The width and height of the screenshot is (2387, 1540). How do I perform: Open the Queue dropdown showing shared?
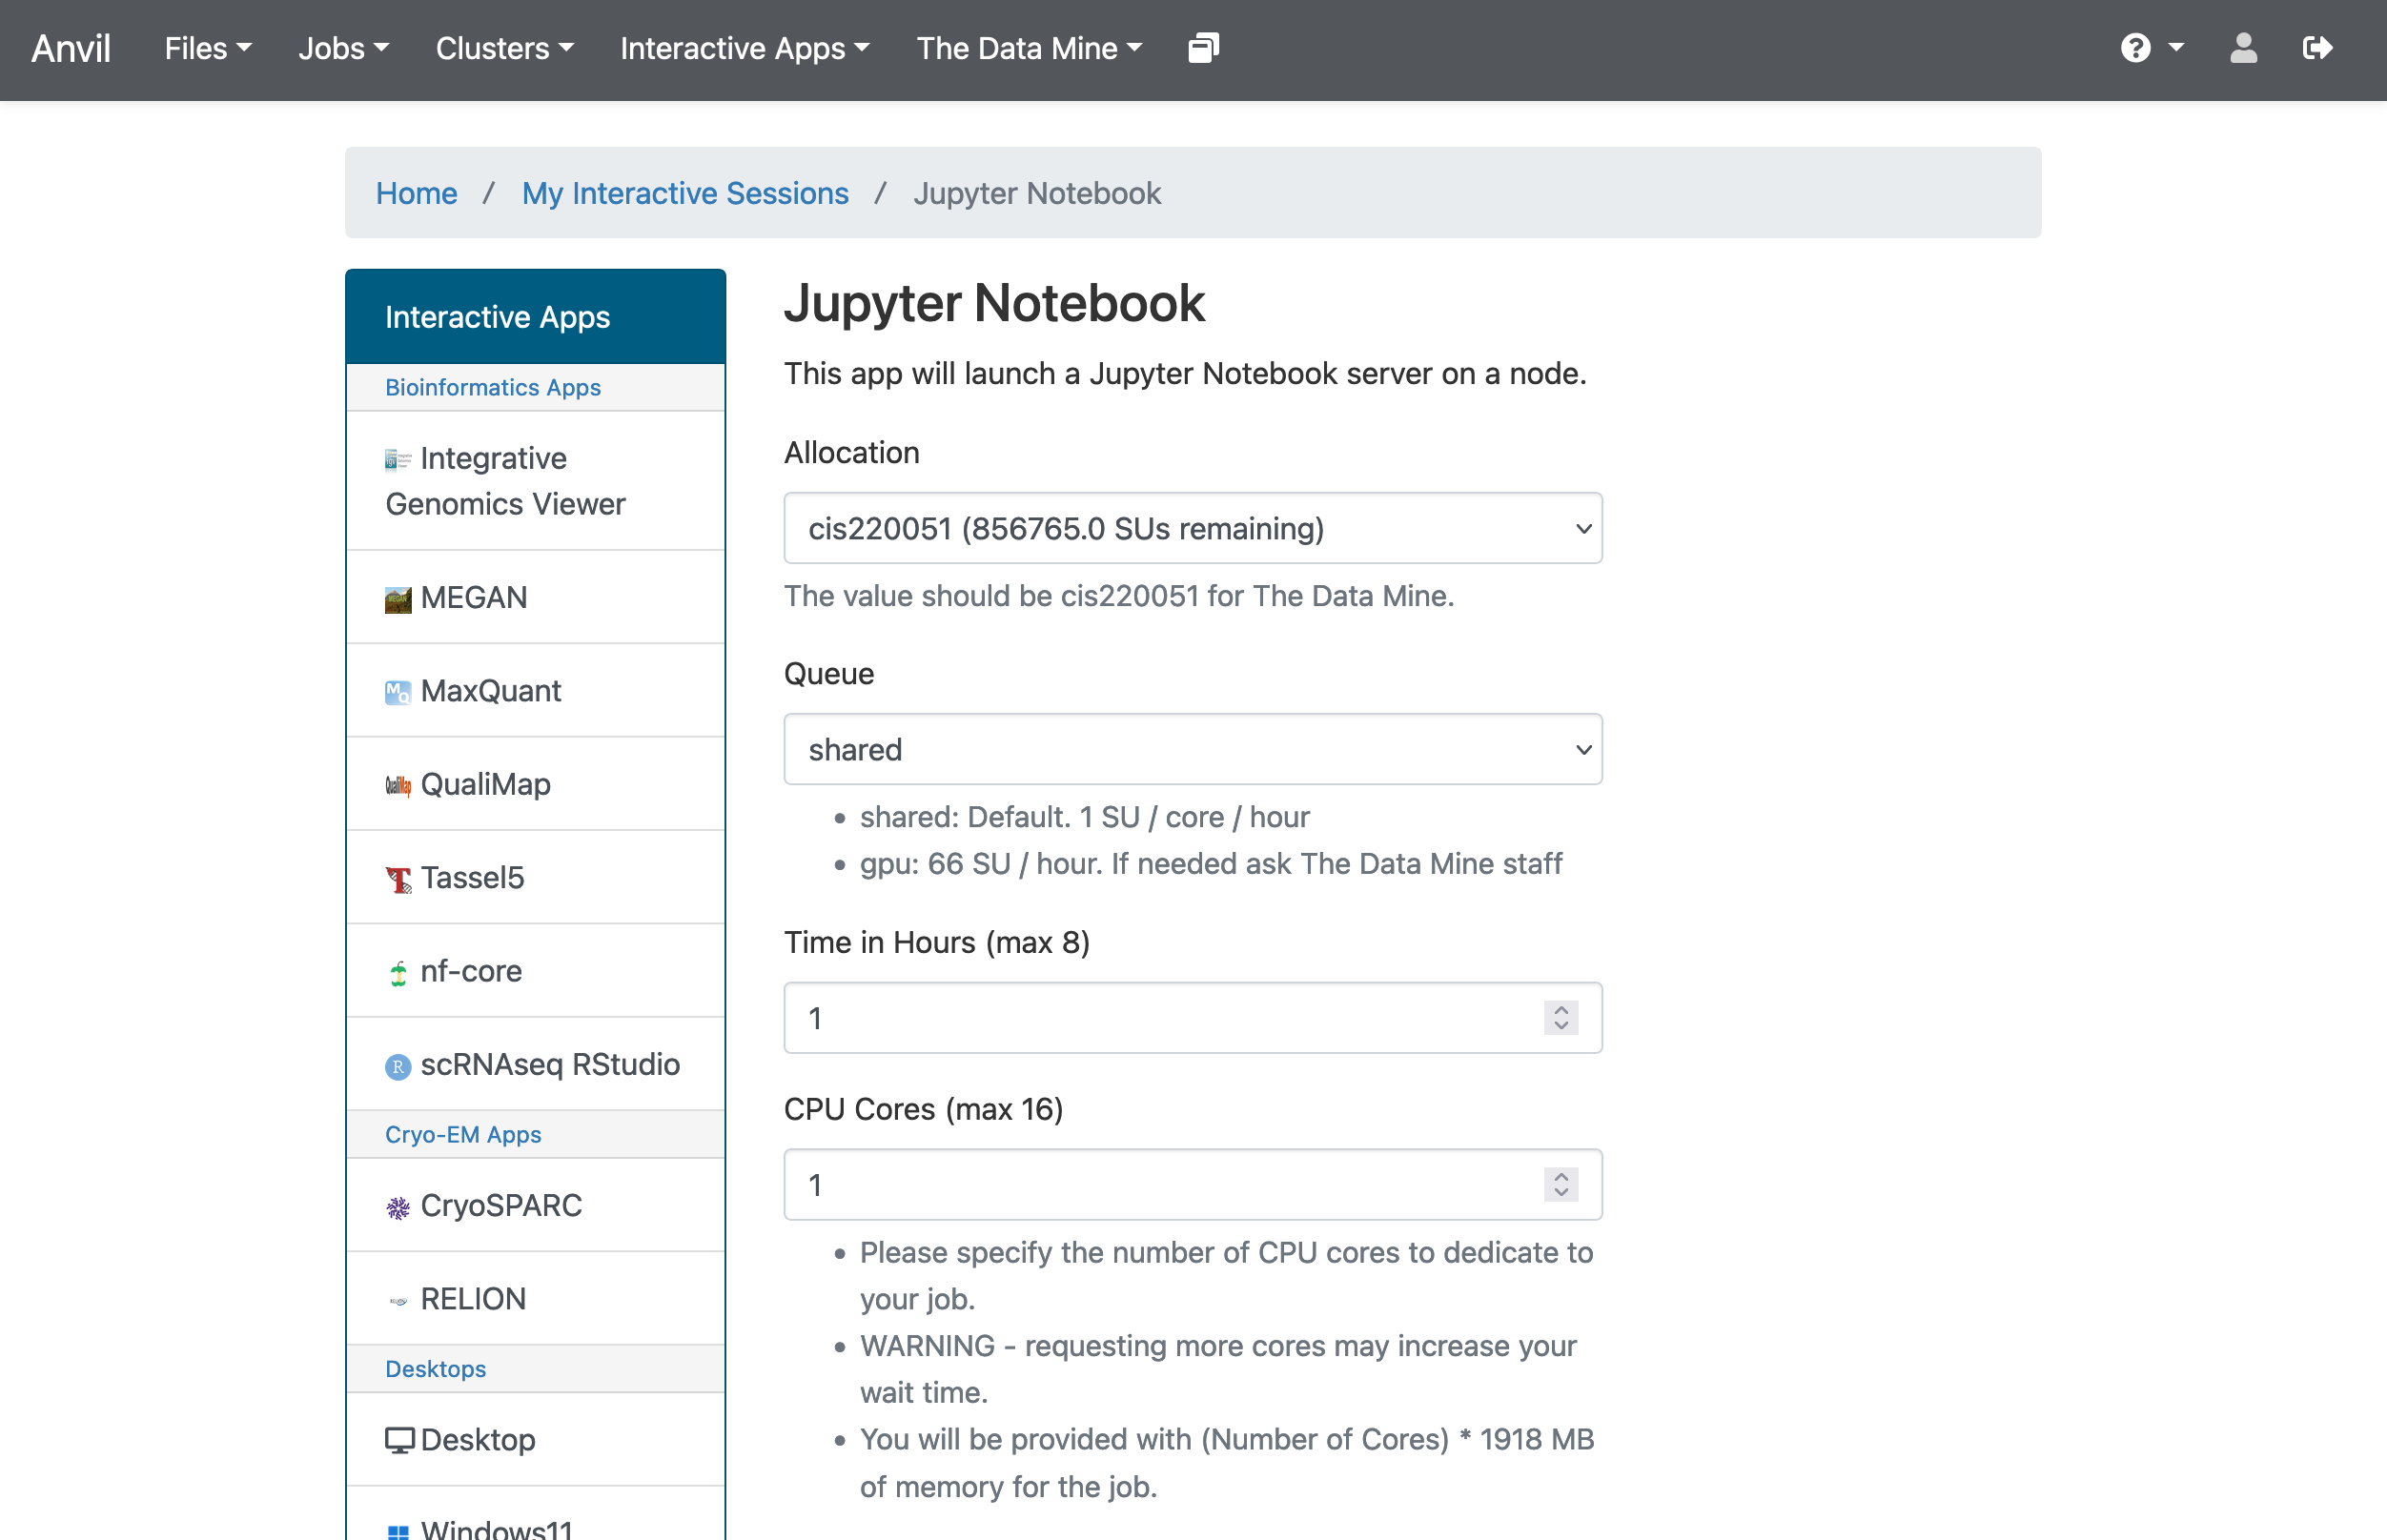[1192, 749]
